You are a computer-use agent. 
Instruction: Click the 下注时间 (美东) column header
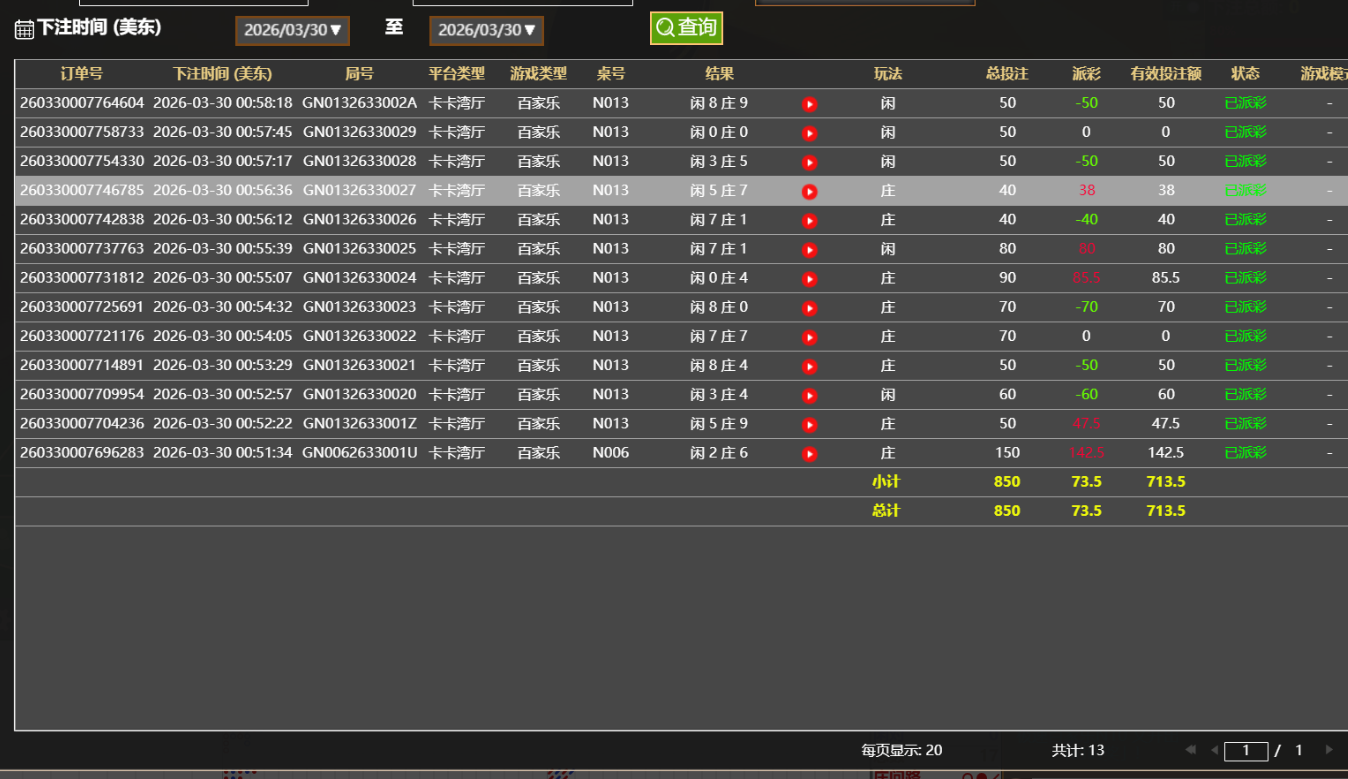tap(222, 74)
